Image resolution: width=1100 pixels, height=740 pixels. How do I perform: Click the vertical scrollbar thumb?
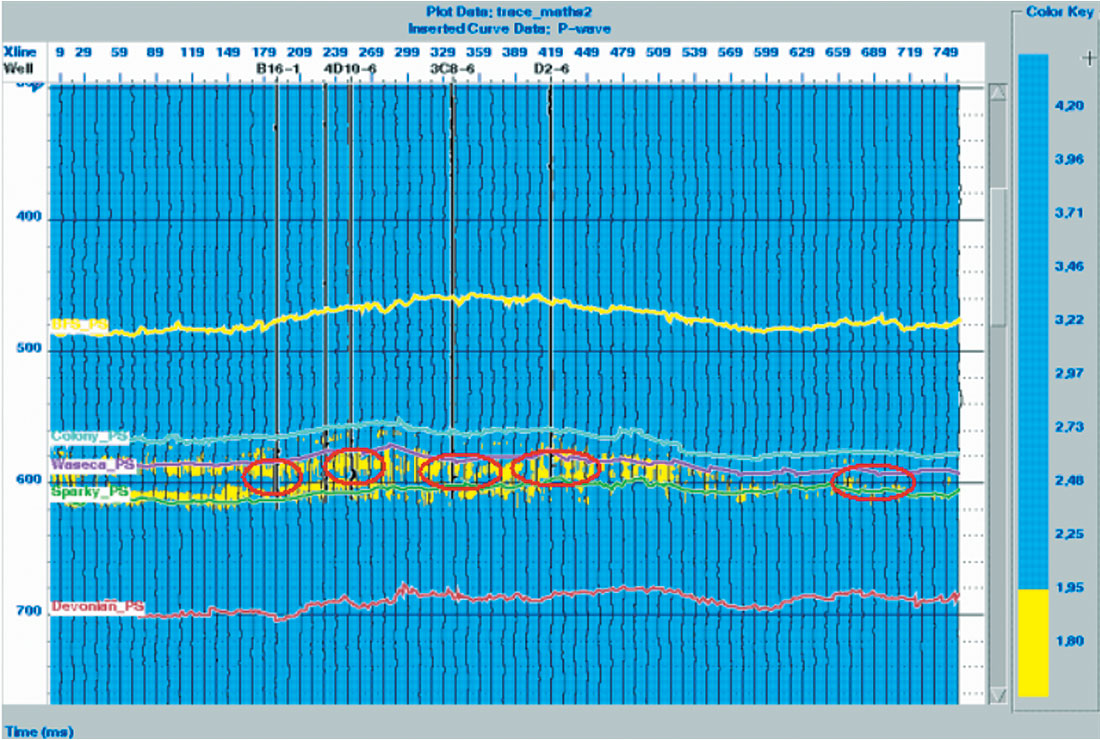click(x=998, y=258)
